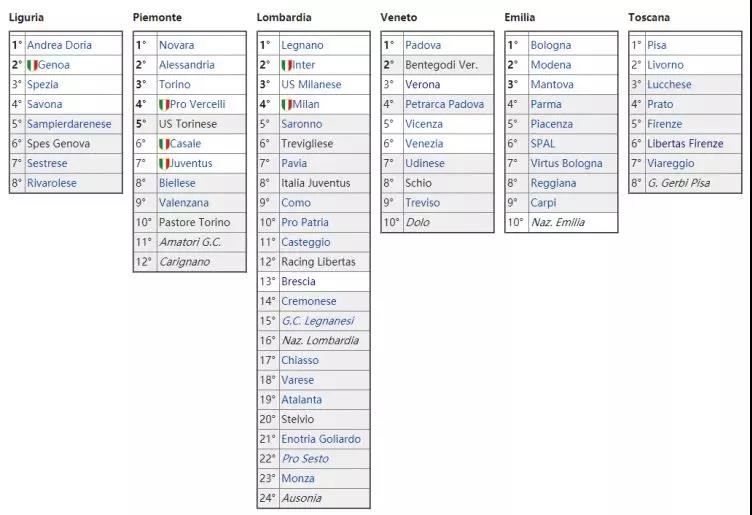The image size is (752, 515).
Task: Follow the Atalanta team link
Action: 301,400
